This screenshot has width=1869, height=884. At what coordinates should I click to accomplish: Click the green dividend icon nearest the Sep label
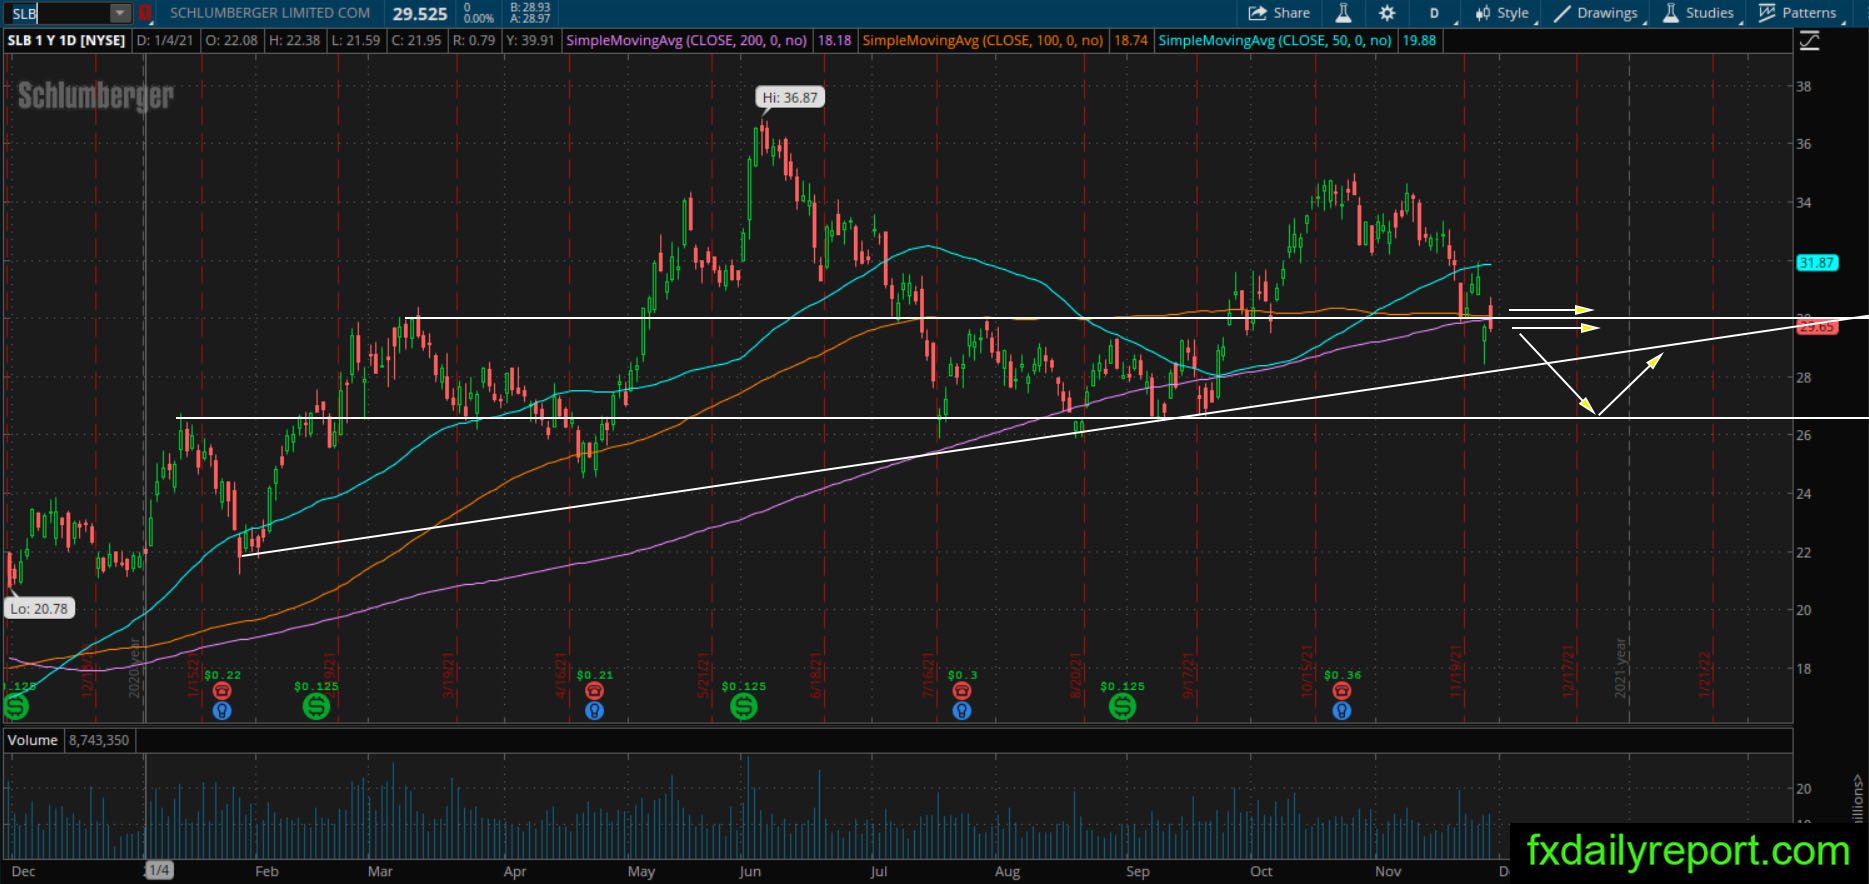point(1122,706)
